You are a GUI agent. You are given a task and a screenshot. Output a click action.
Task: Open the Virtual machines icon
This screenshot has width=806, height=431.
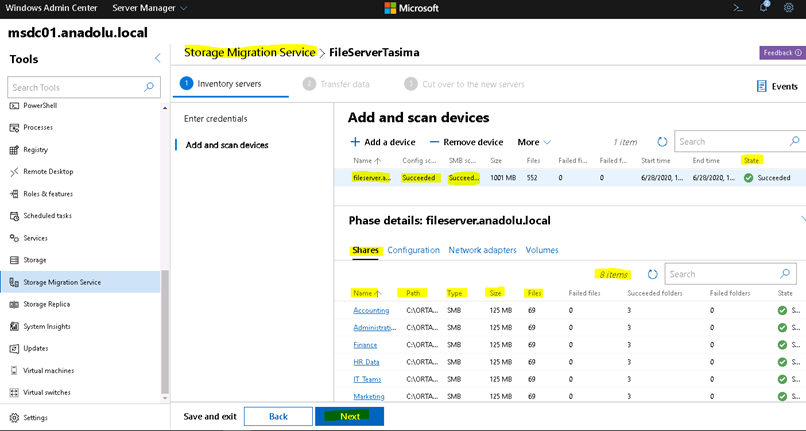tap(14, 371)
